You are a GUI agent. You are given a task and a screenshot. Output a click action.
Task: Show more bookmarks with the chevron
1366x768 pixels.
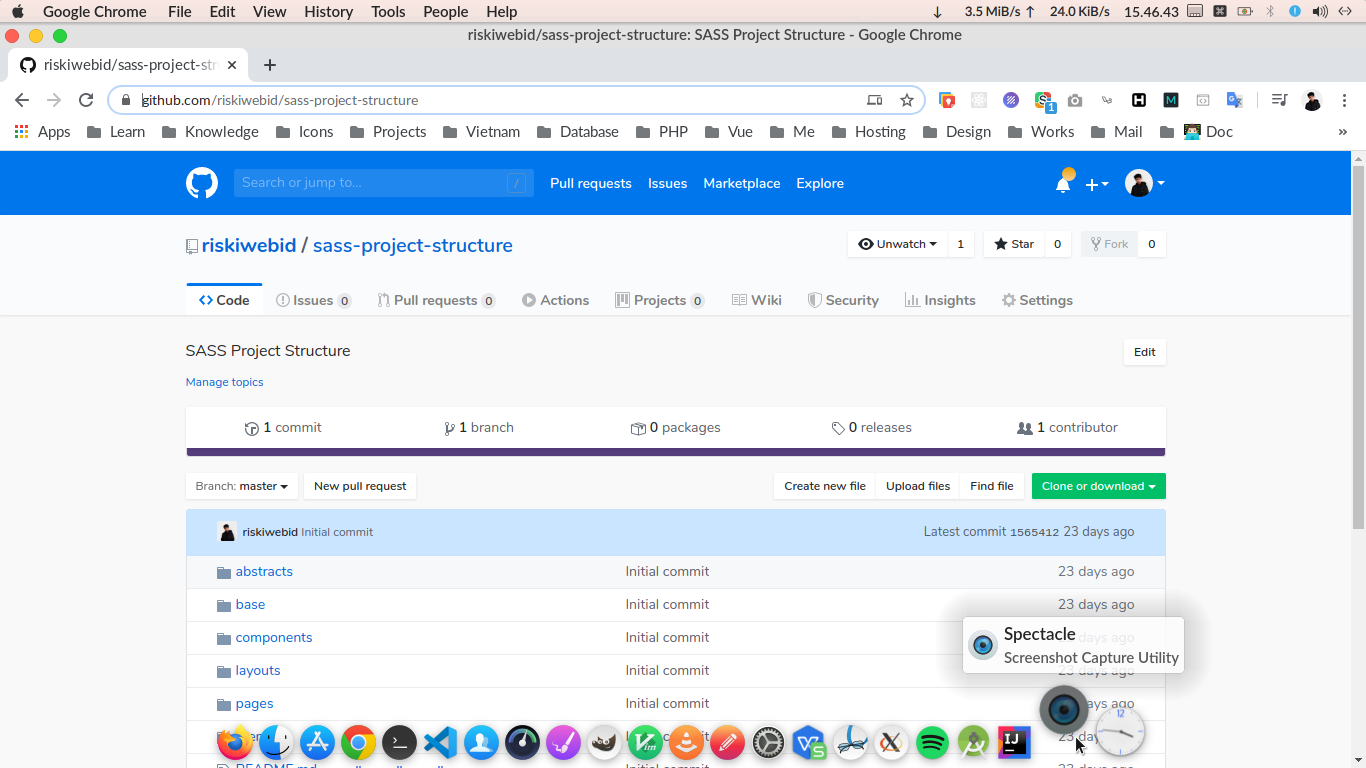point(1342,132)
